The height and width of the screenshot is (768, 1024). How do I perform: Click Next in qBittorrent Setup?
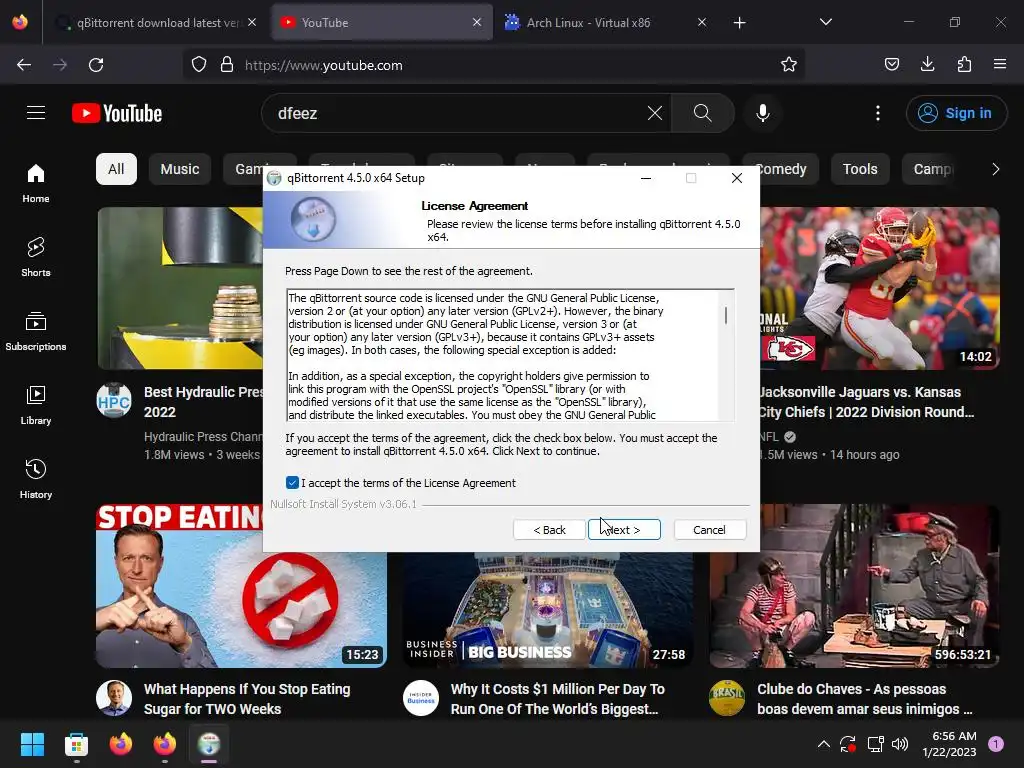tap(624, 530)
